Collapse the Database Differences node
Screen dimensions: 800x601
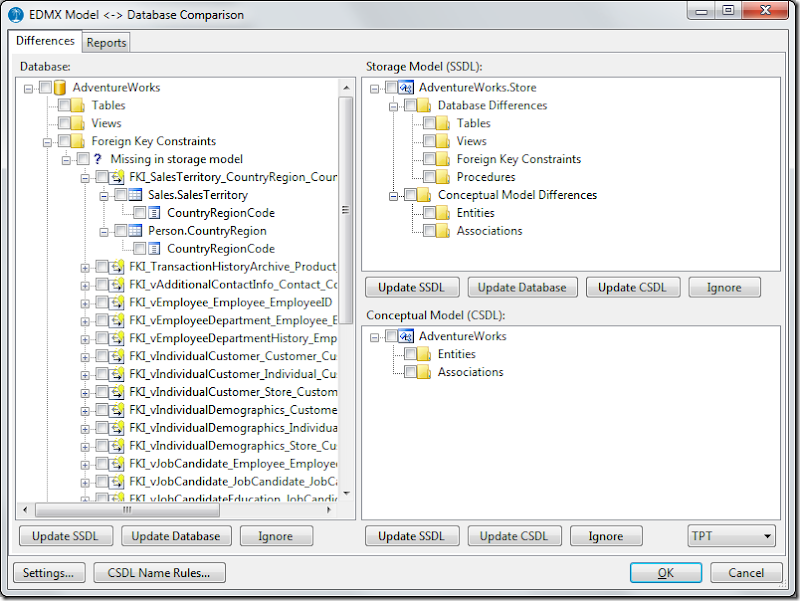coord(393,107)
